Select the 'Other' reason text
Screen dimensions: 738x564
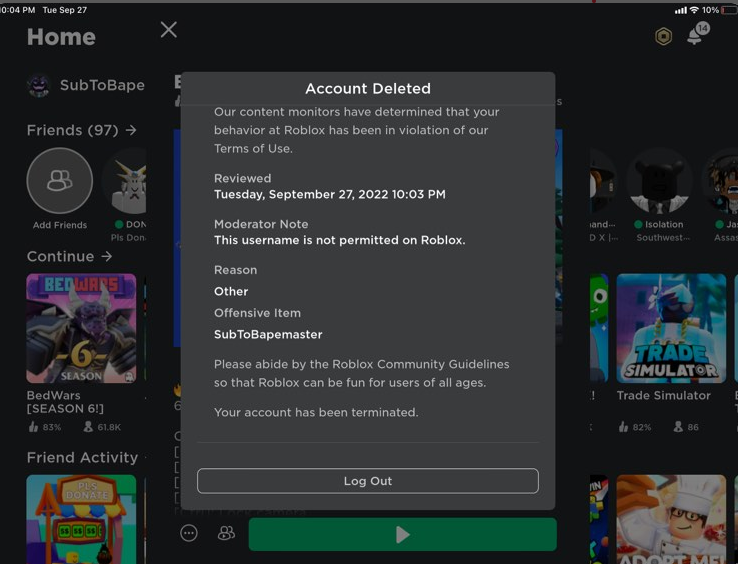(x=231, y=291)
